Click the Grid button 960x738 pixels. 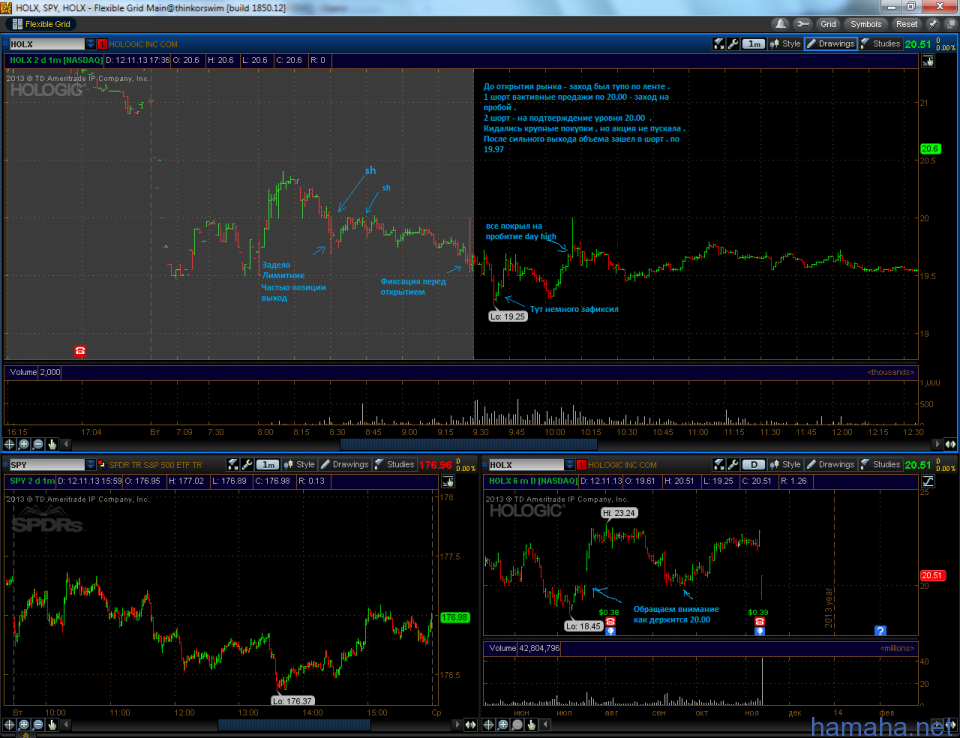(x=828, y=24)
